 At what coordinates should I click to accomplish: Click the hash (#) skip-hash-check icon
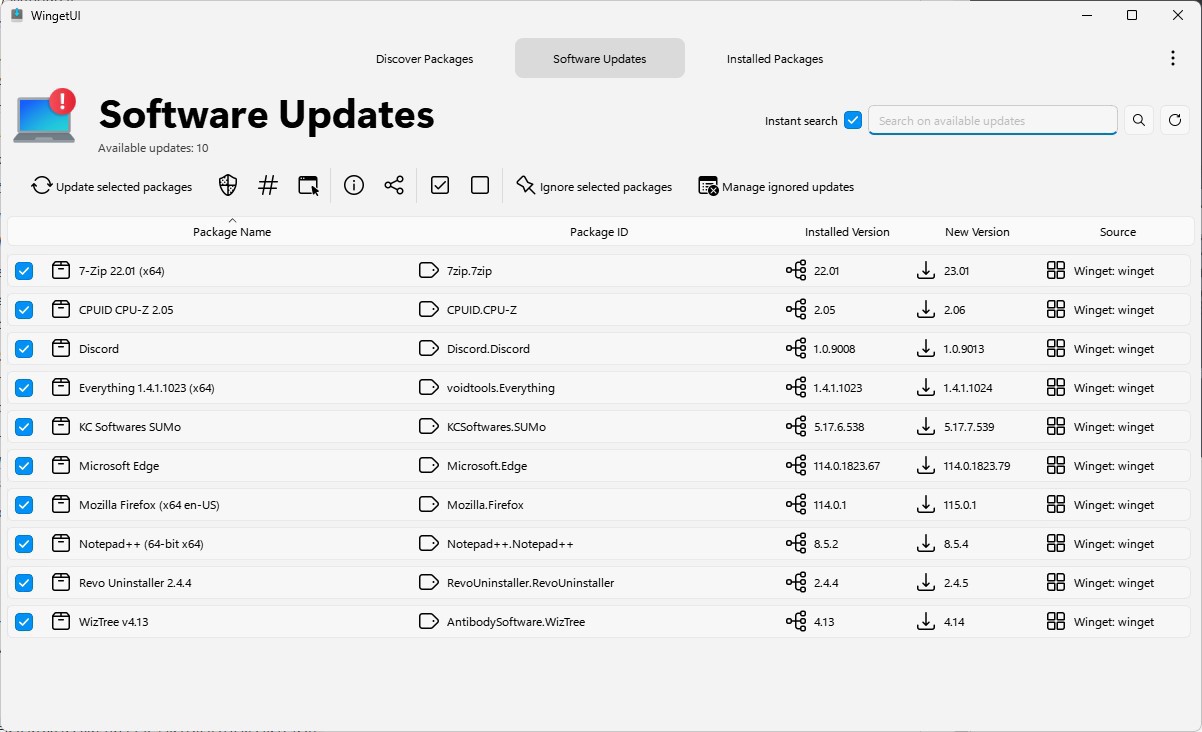point(268,185)
